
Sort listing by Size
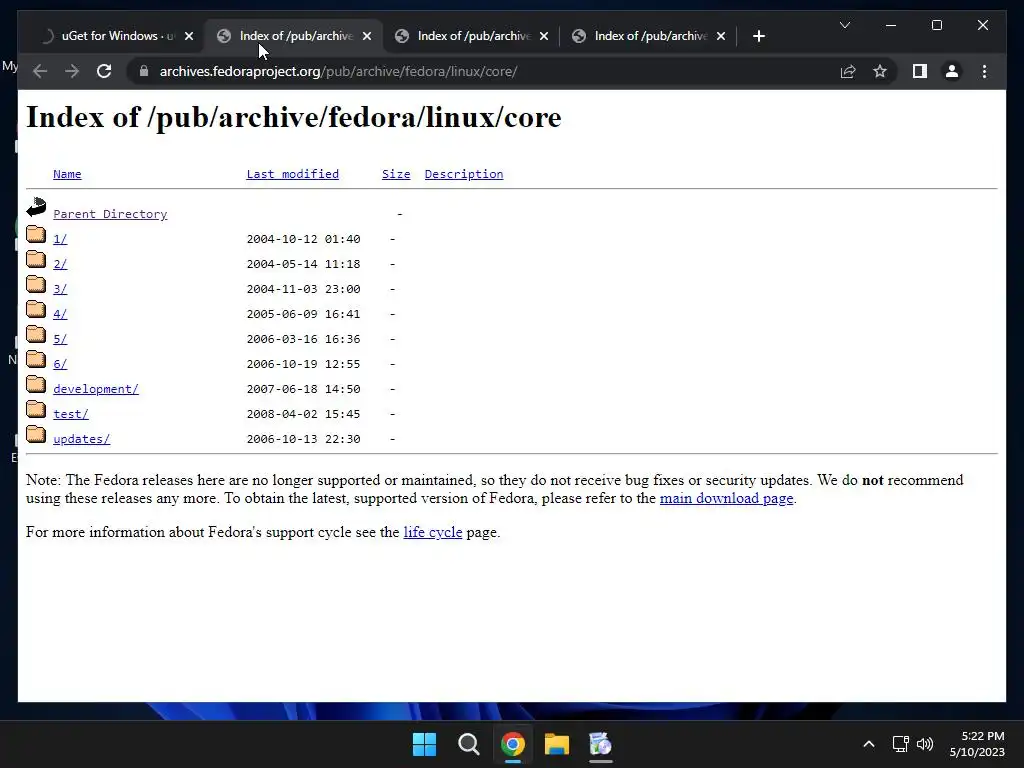[396, 174]
